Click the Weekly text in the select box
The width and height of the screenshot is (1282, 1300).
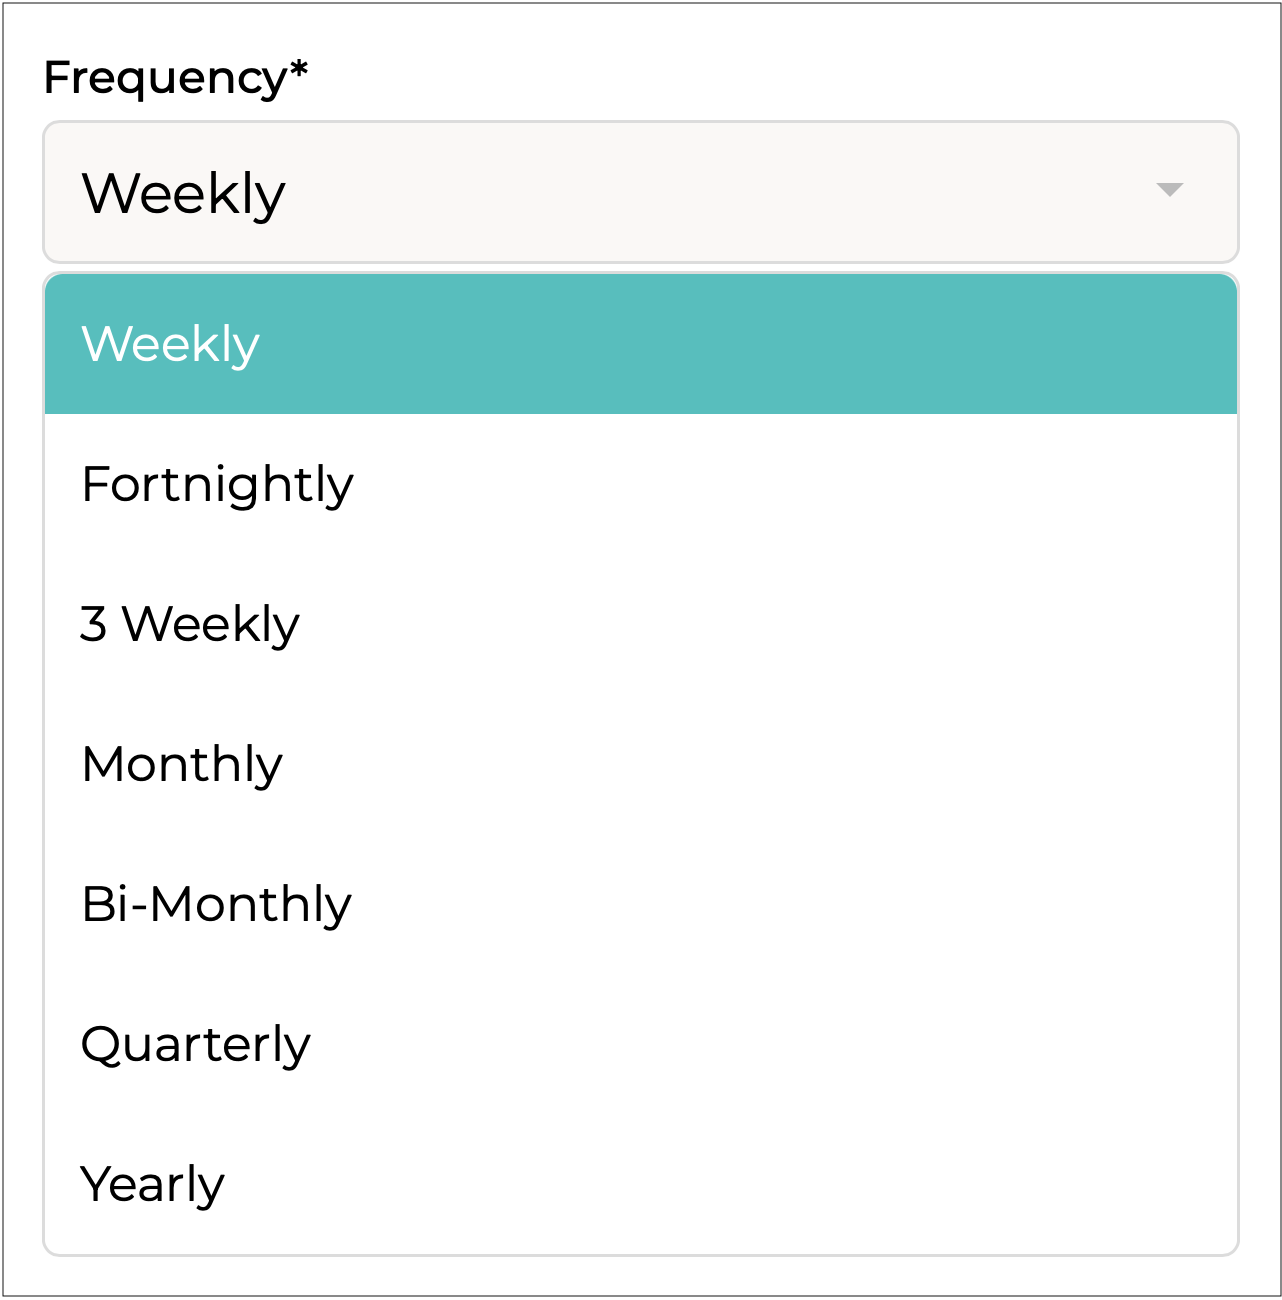point(184,193)
